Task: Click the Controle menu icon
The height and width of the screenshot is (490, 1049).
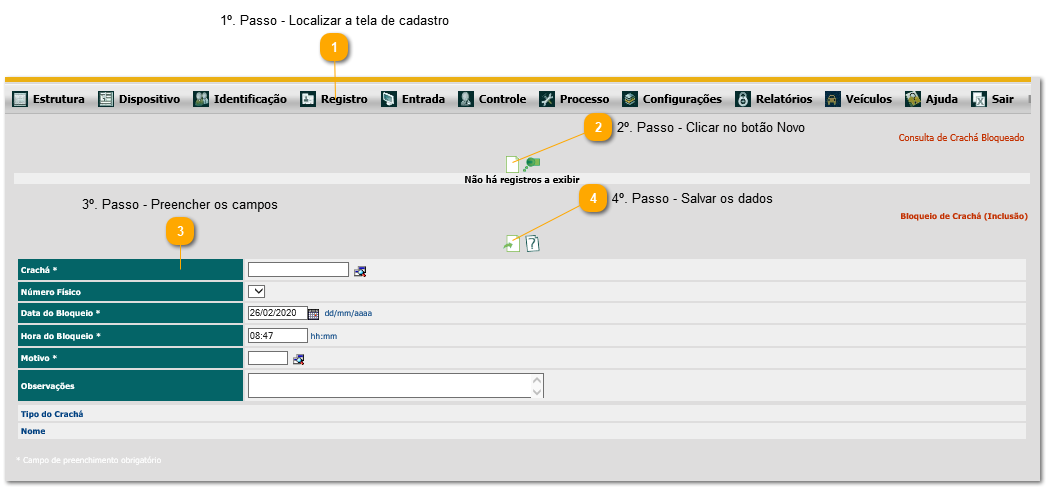Action: tap(466, 99)
